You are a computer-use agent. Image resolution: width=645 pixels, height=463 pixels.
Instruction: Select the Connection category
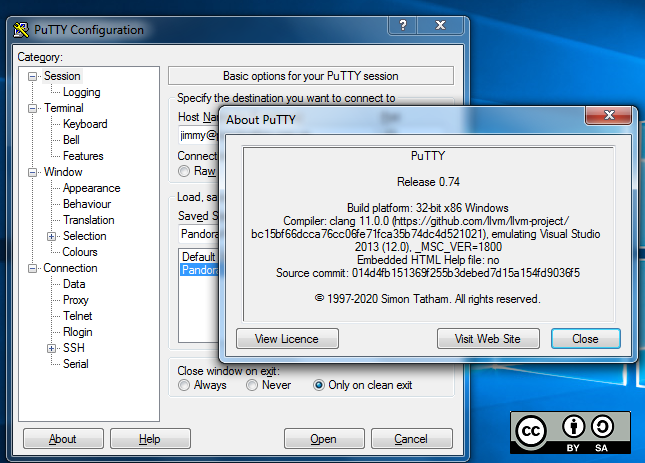(x=70, y=268)
